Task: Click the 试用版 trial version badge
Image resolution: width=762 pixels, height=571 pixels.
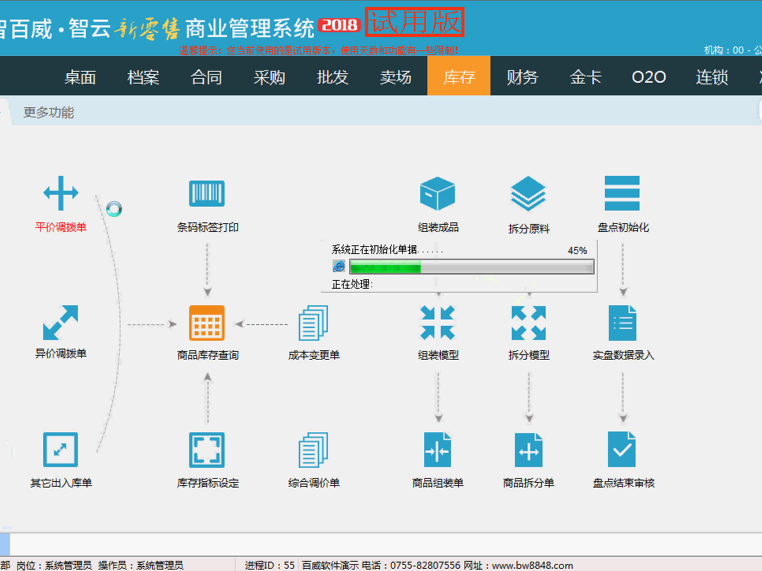Action: (x=414, y=22)
